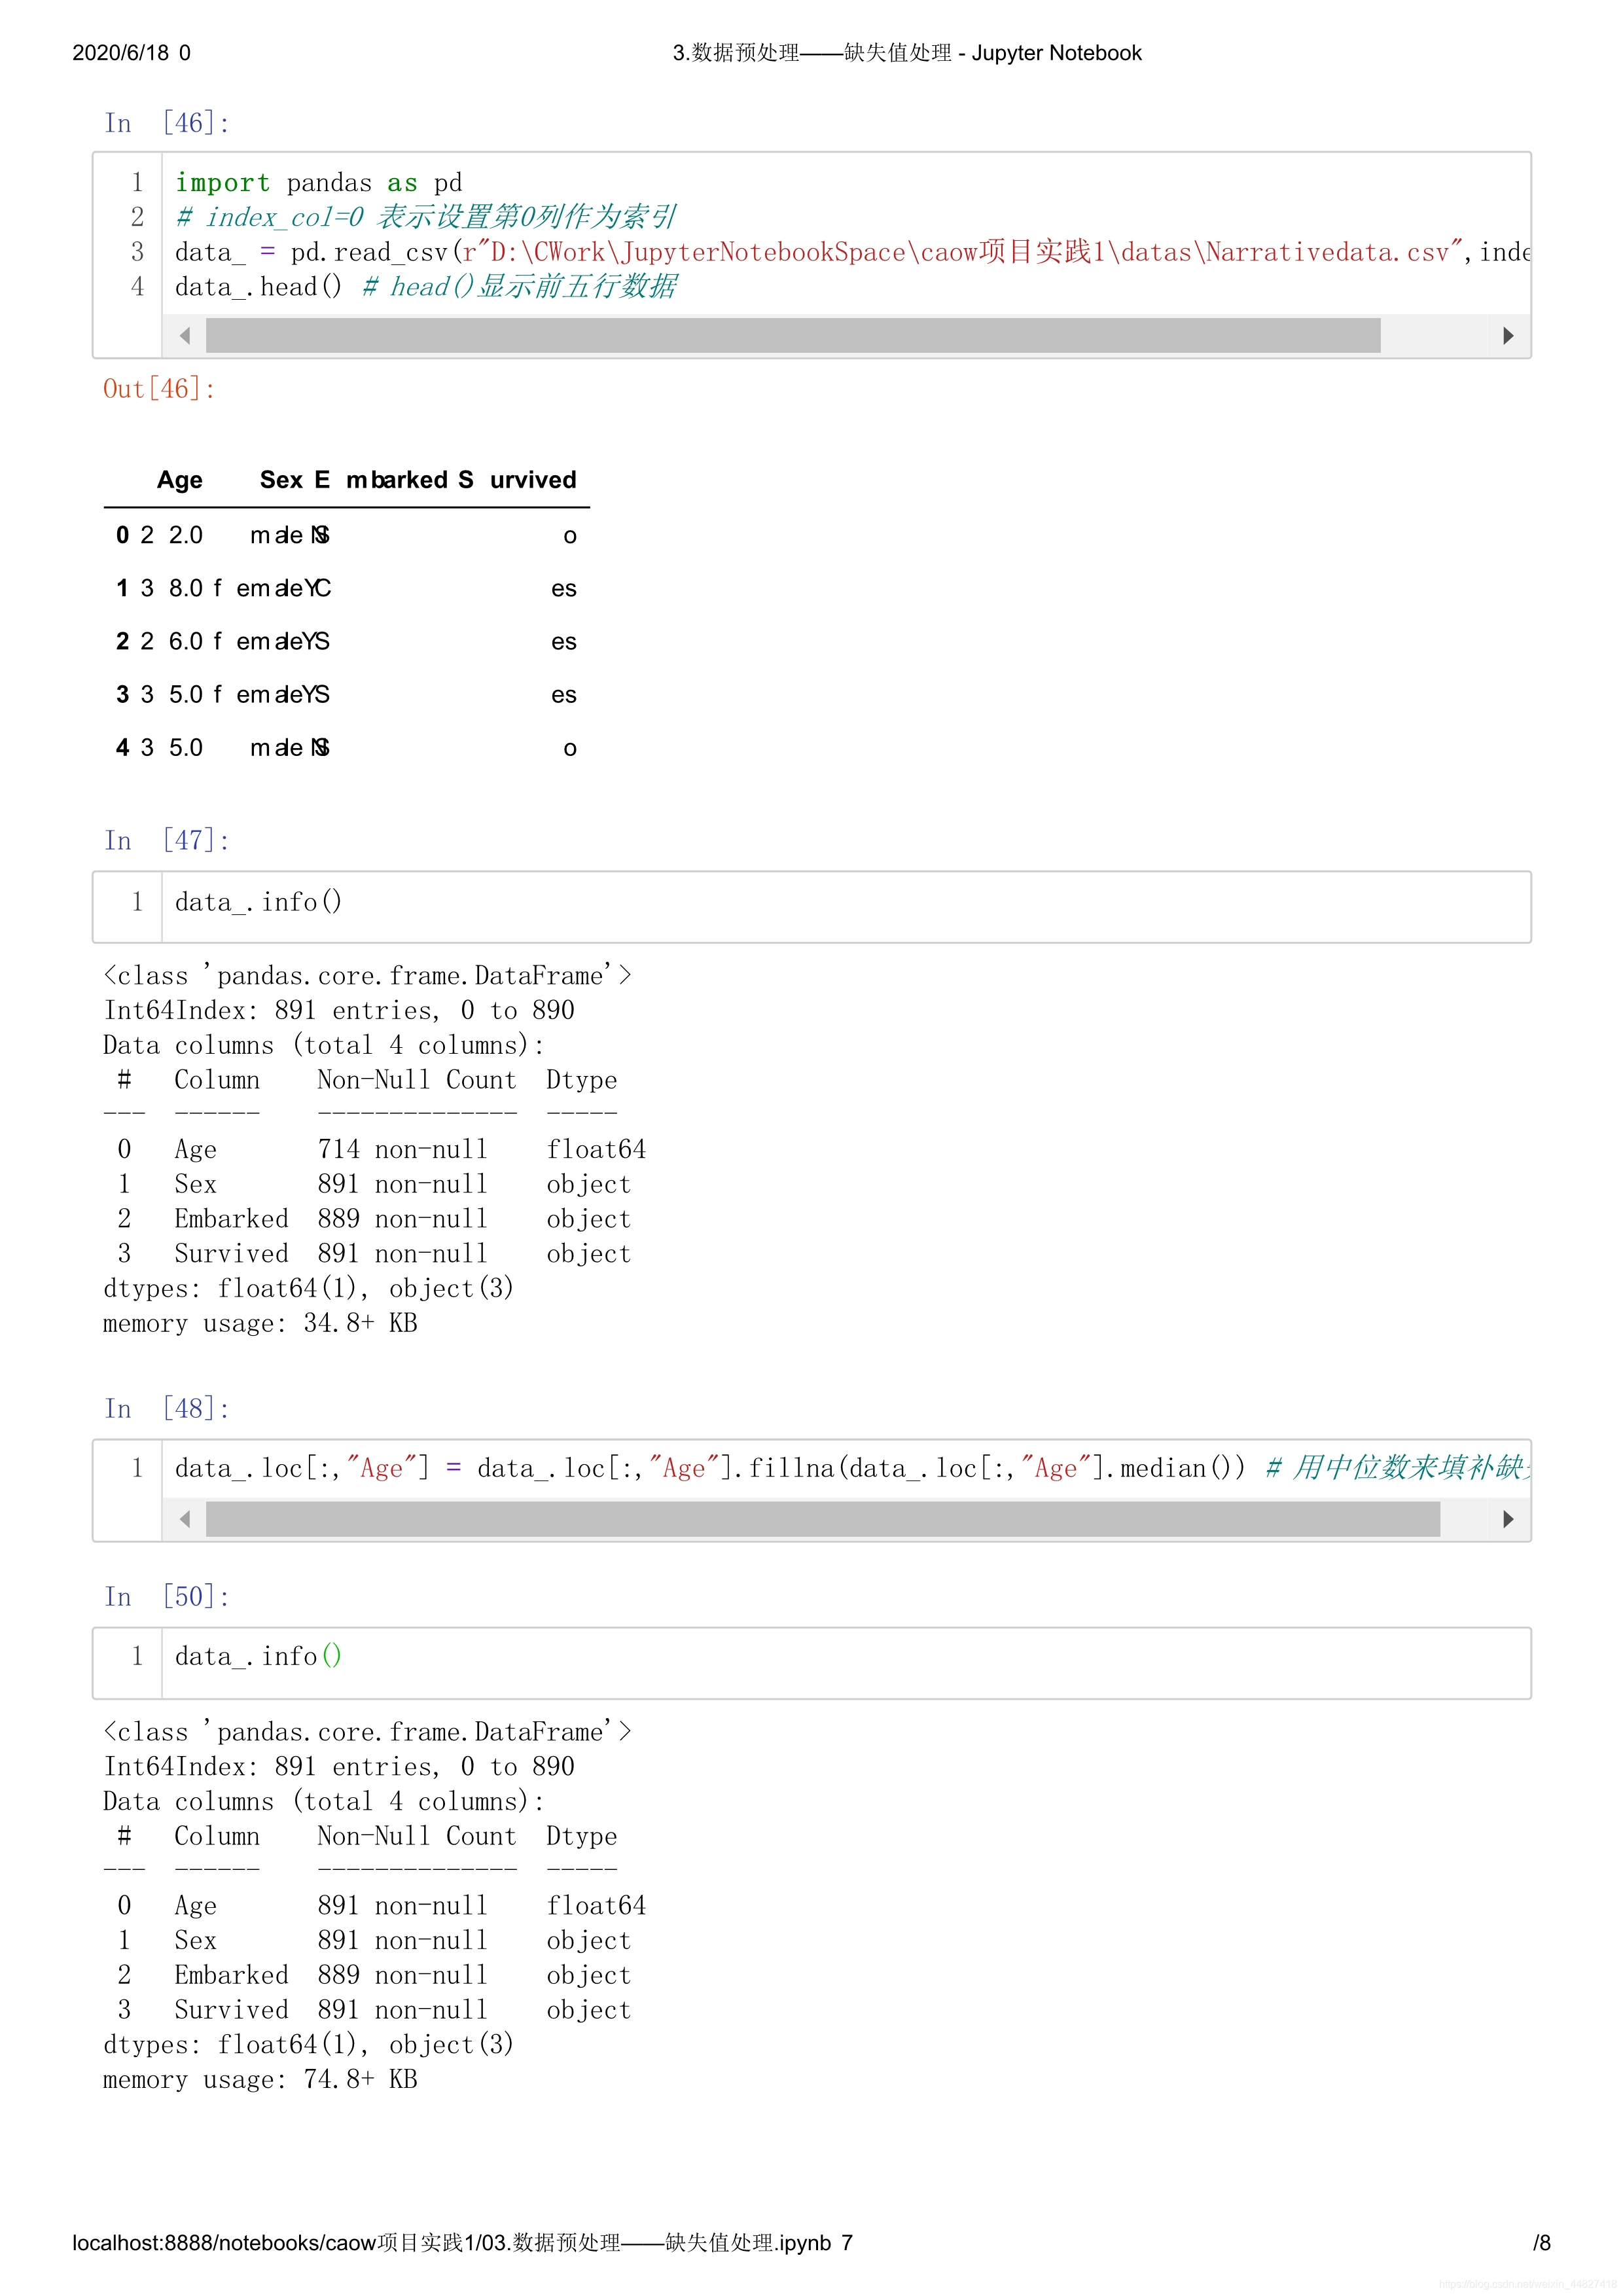Click row index 2 in the output table
1623x2296 pixels.
[x=122, y=641]
